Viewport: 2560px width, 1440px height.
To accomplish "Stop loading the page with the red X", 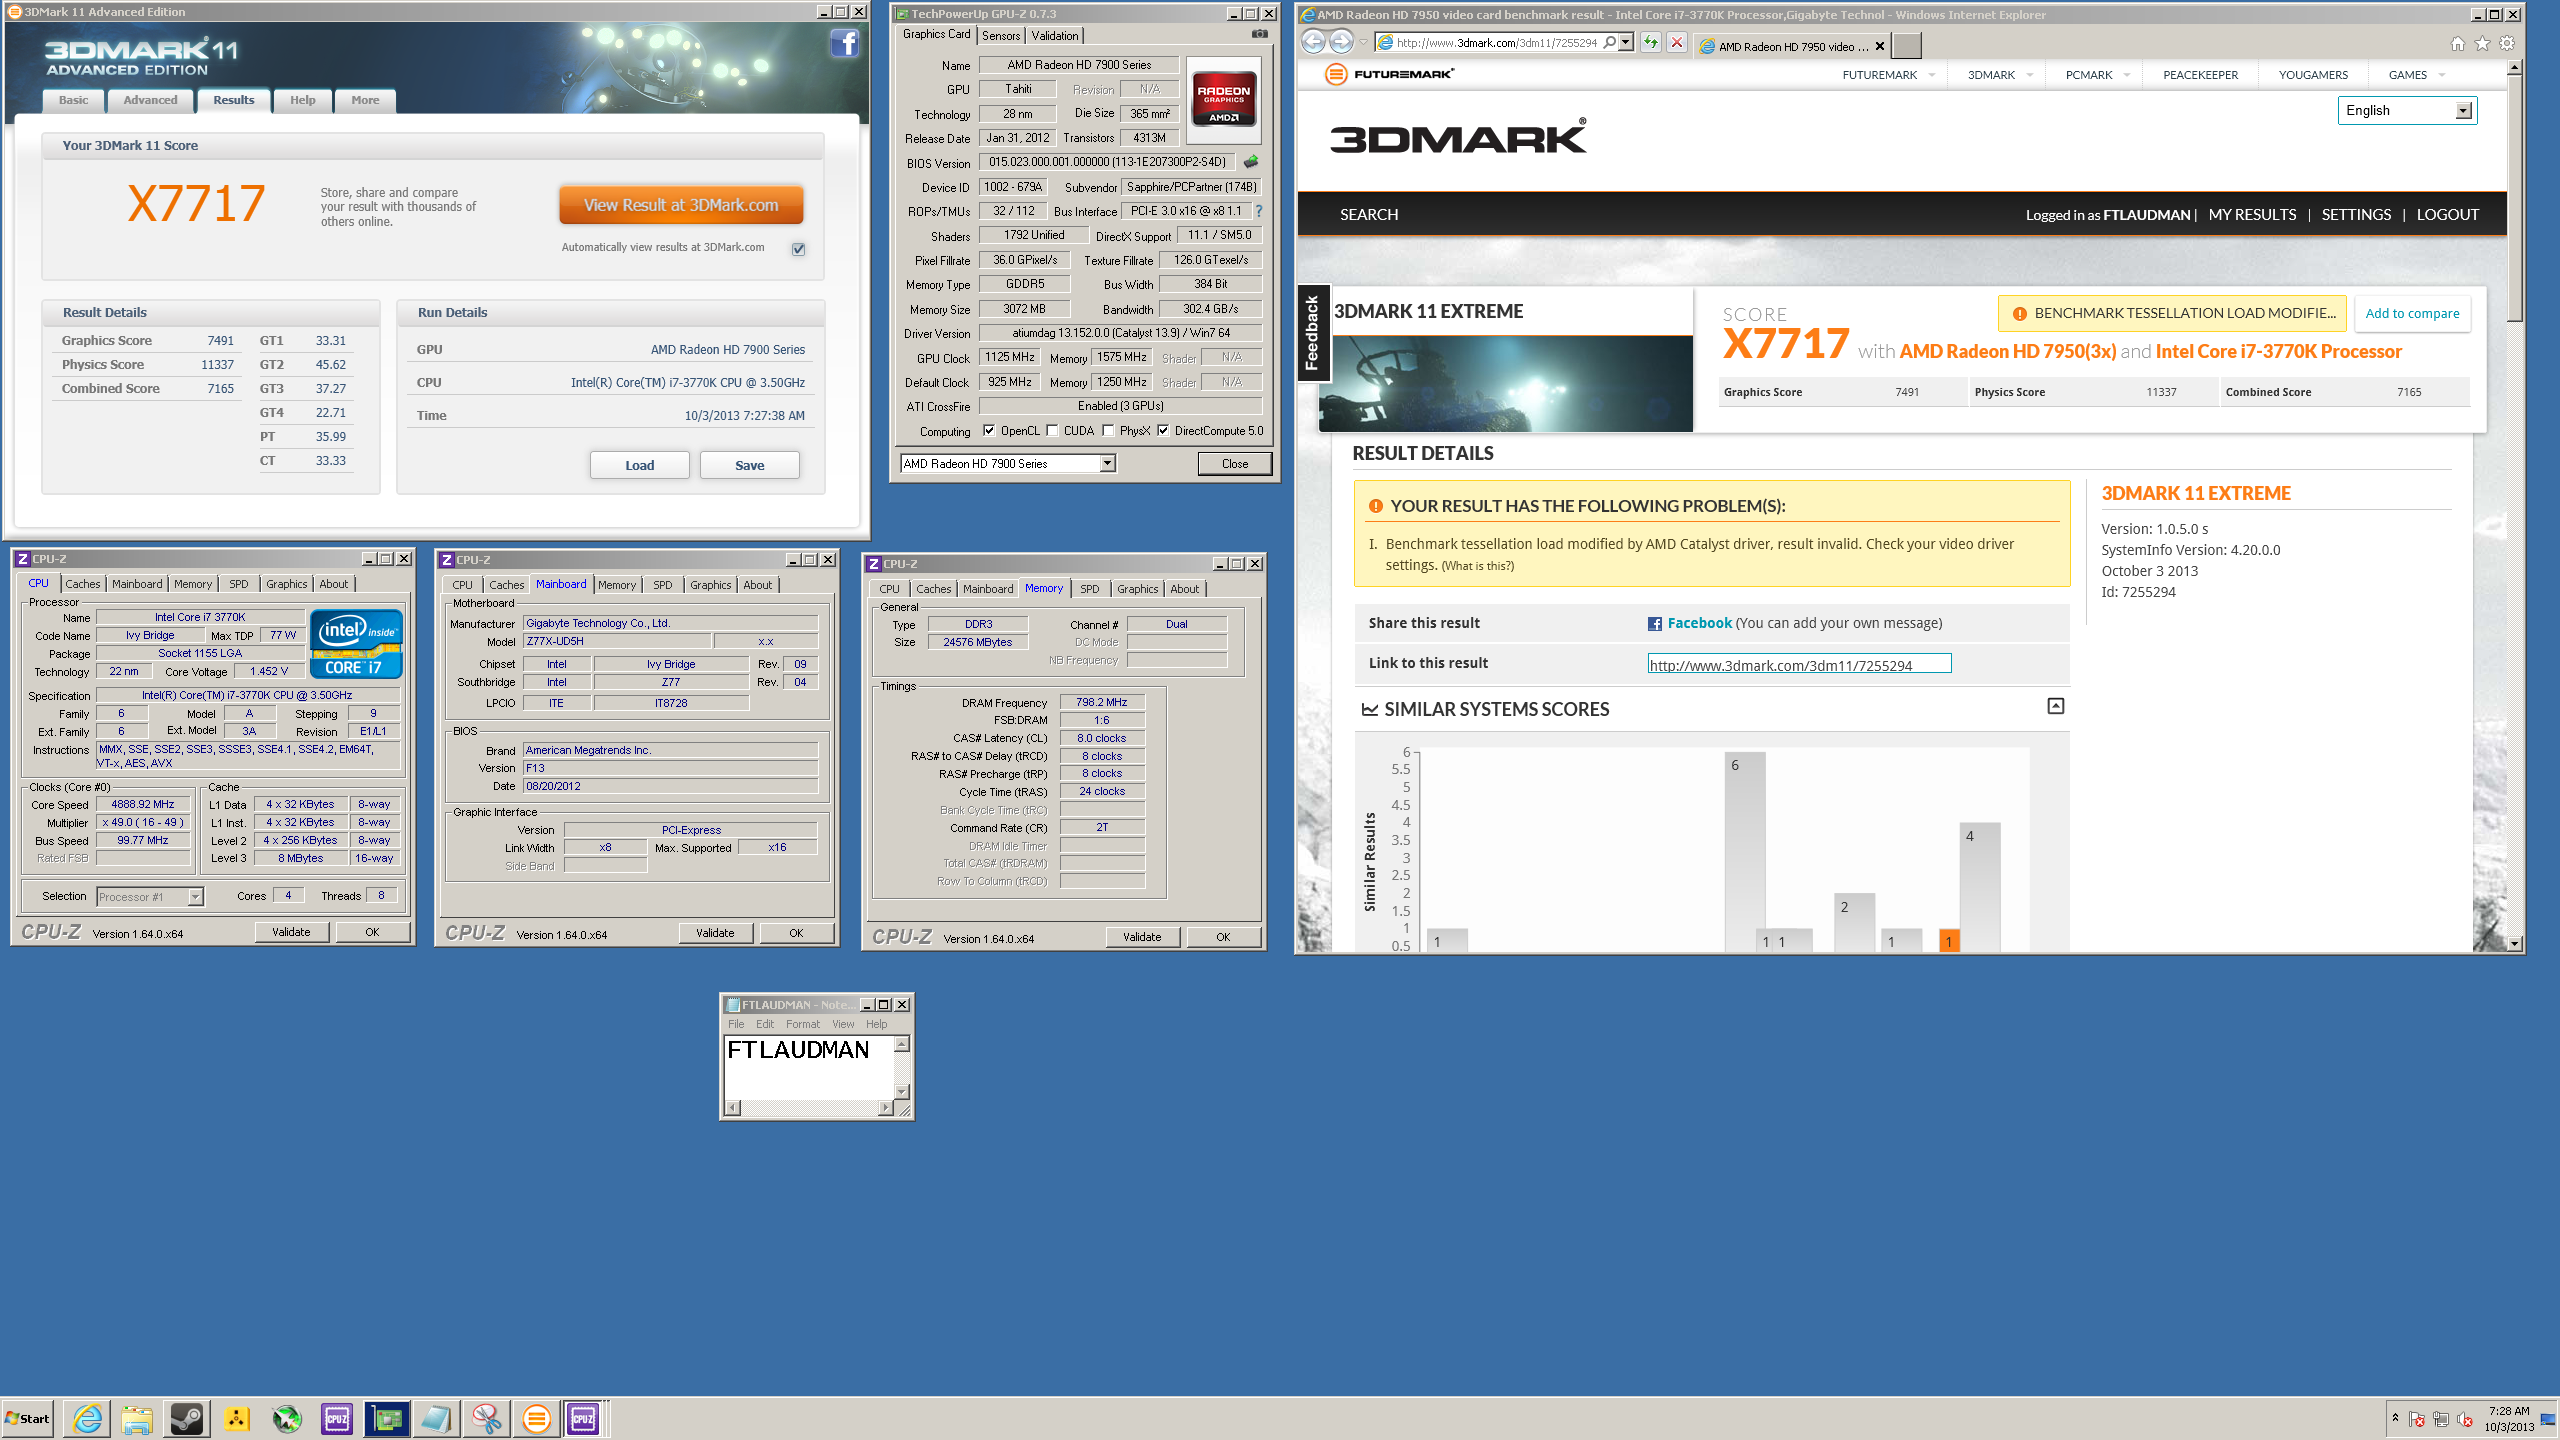I will click(x=1677, y=43).
